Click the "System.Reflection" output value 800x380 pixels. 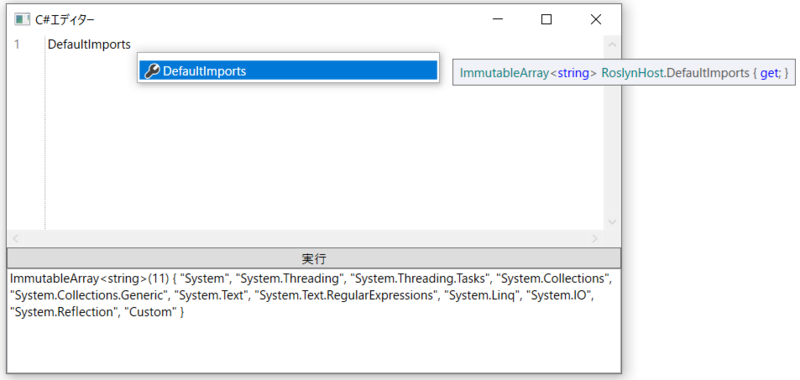pos(63,312)
